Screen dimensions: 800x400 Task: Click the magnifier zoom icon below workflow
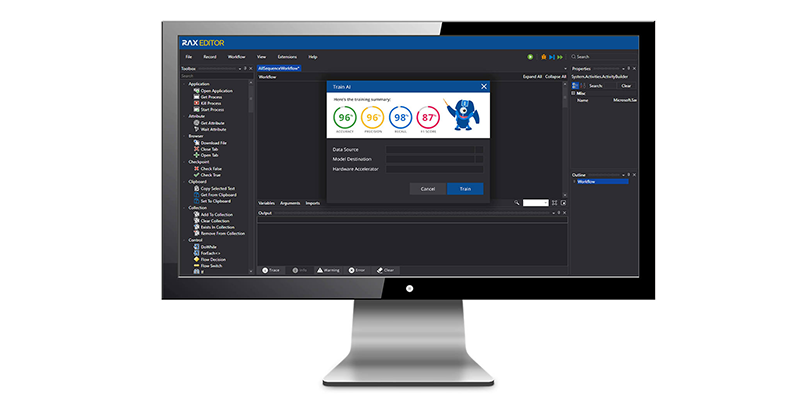517,203
